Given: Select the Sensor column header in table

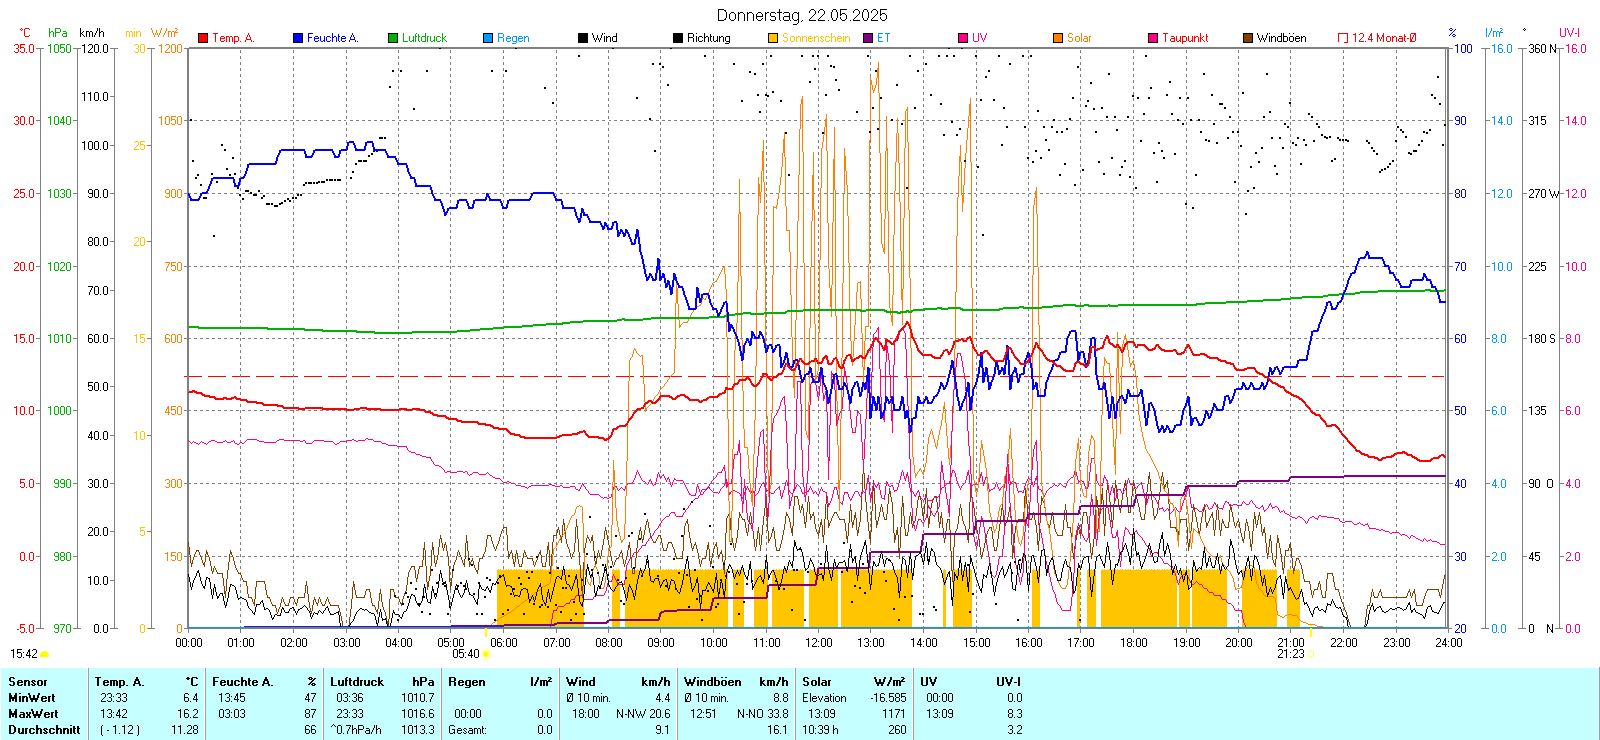Looking at the screenshot, I should [x=28, y=682].
